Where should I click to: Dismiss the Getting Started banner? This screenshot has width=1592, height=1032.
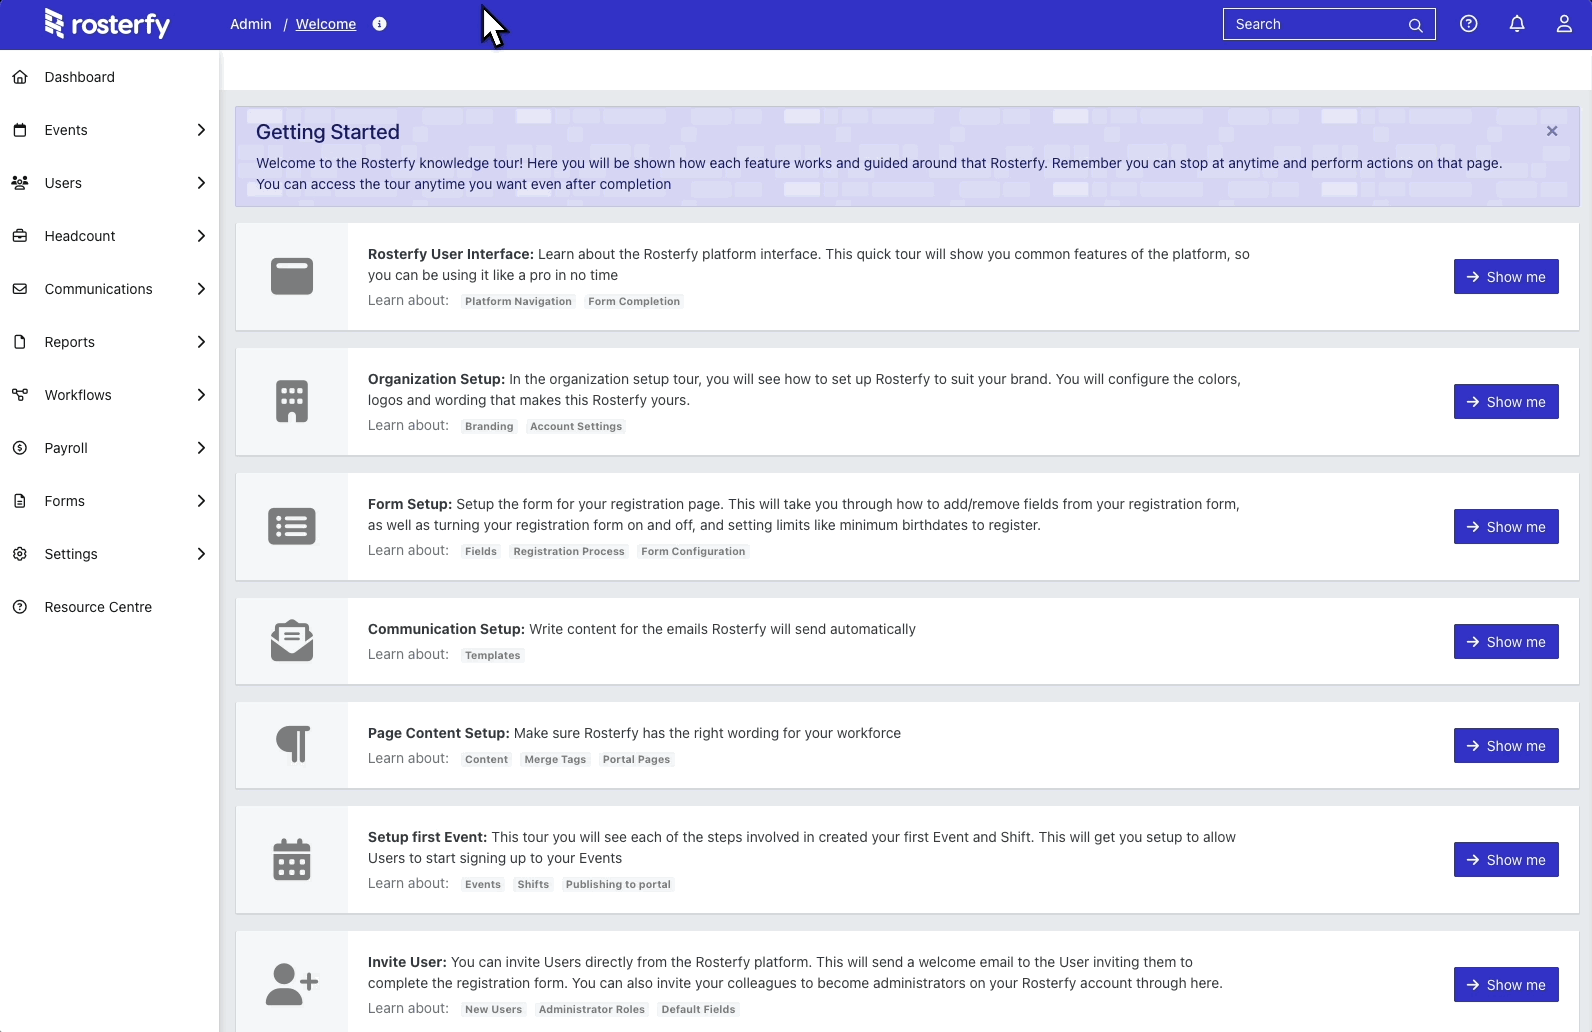tap(1551, 131)
